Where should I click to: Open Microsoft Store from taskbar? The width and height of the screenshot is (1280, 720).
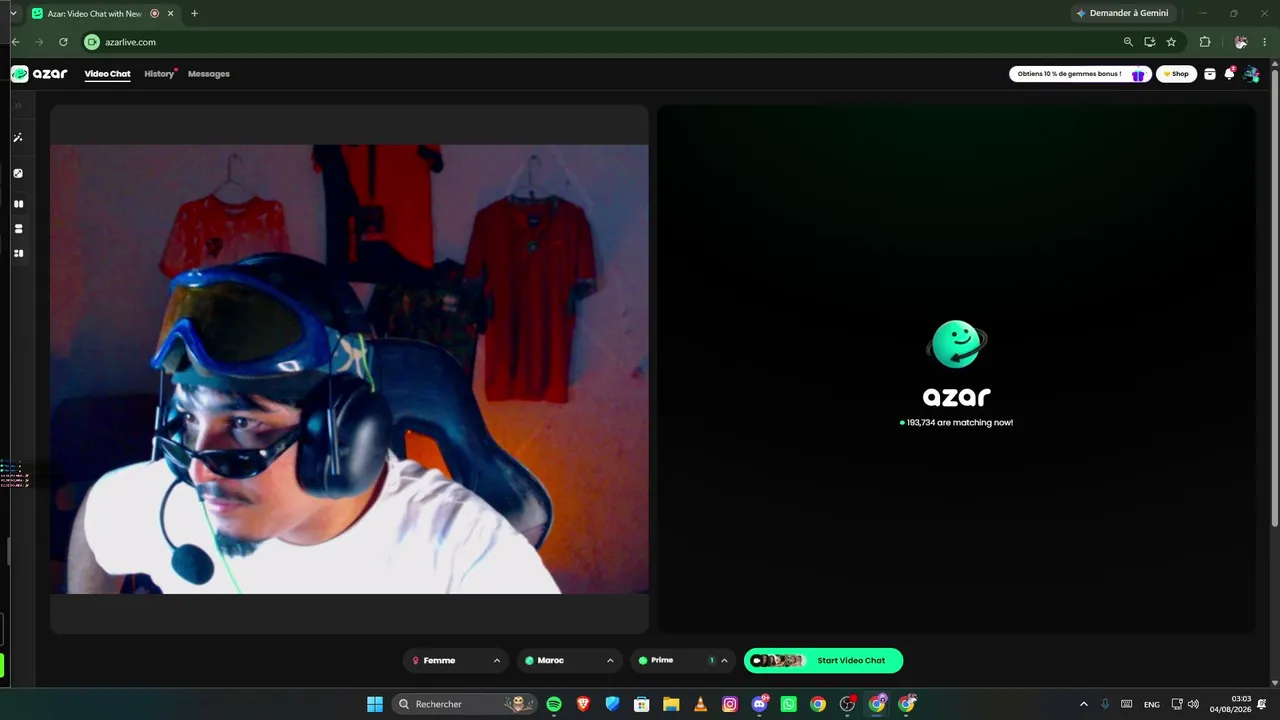tap(642, 704)
